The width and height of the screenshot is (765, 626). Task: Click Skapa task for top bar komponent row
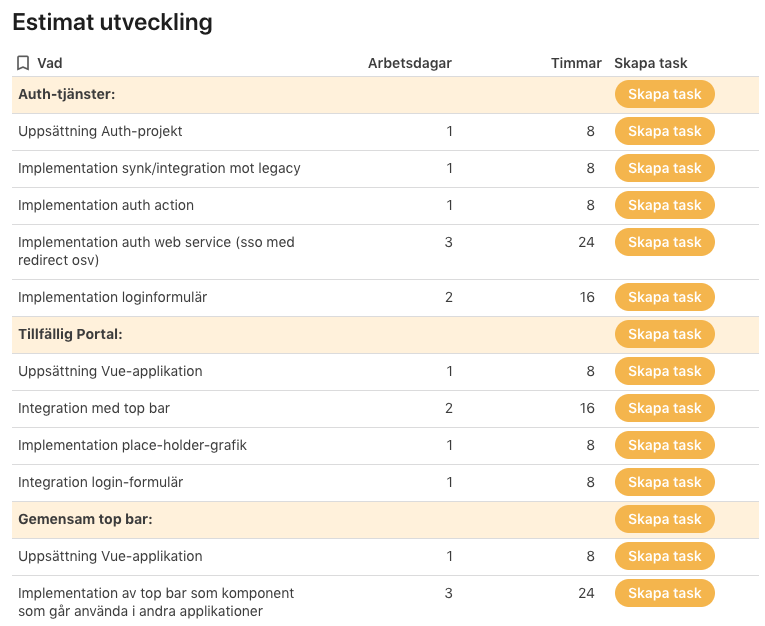pos(664,593)
